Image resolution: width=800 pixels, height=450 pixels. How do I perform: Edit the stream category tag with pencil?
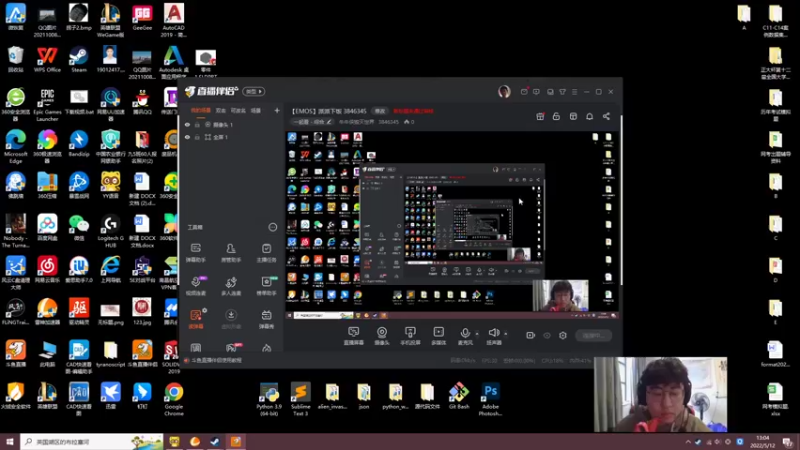pyautogui.click(x=312, y=122)
